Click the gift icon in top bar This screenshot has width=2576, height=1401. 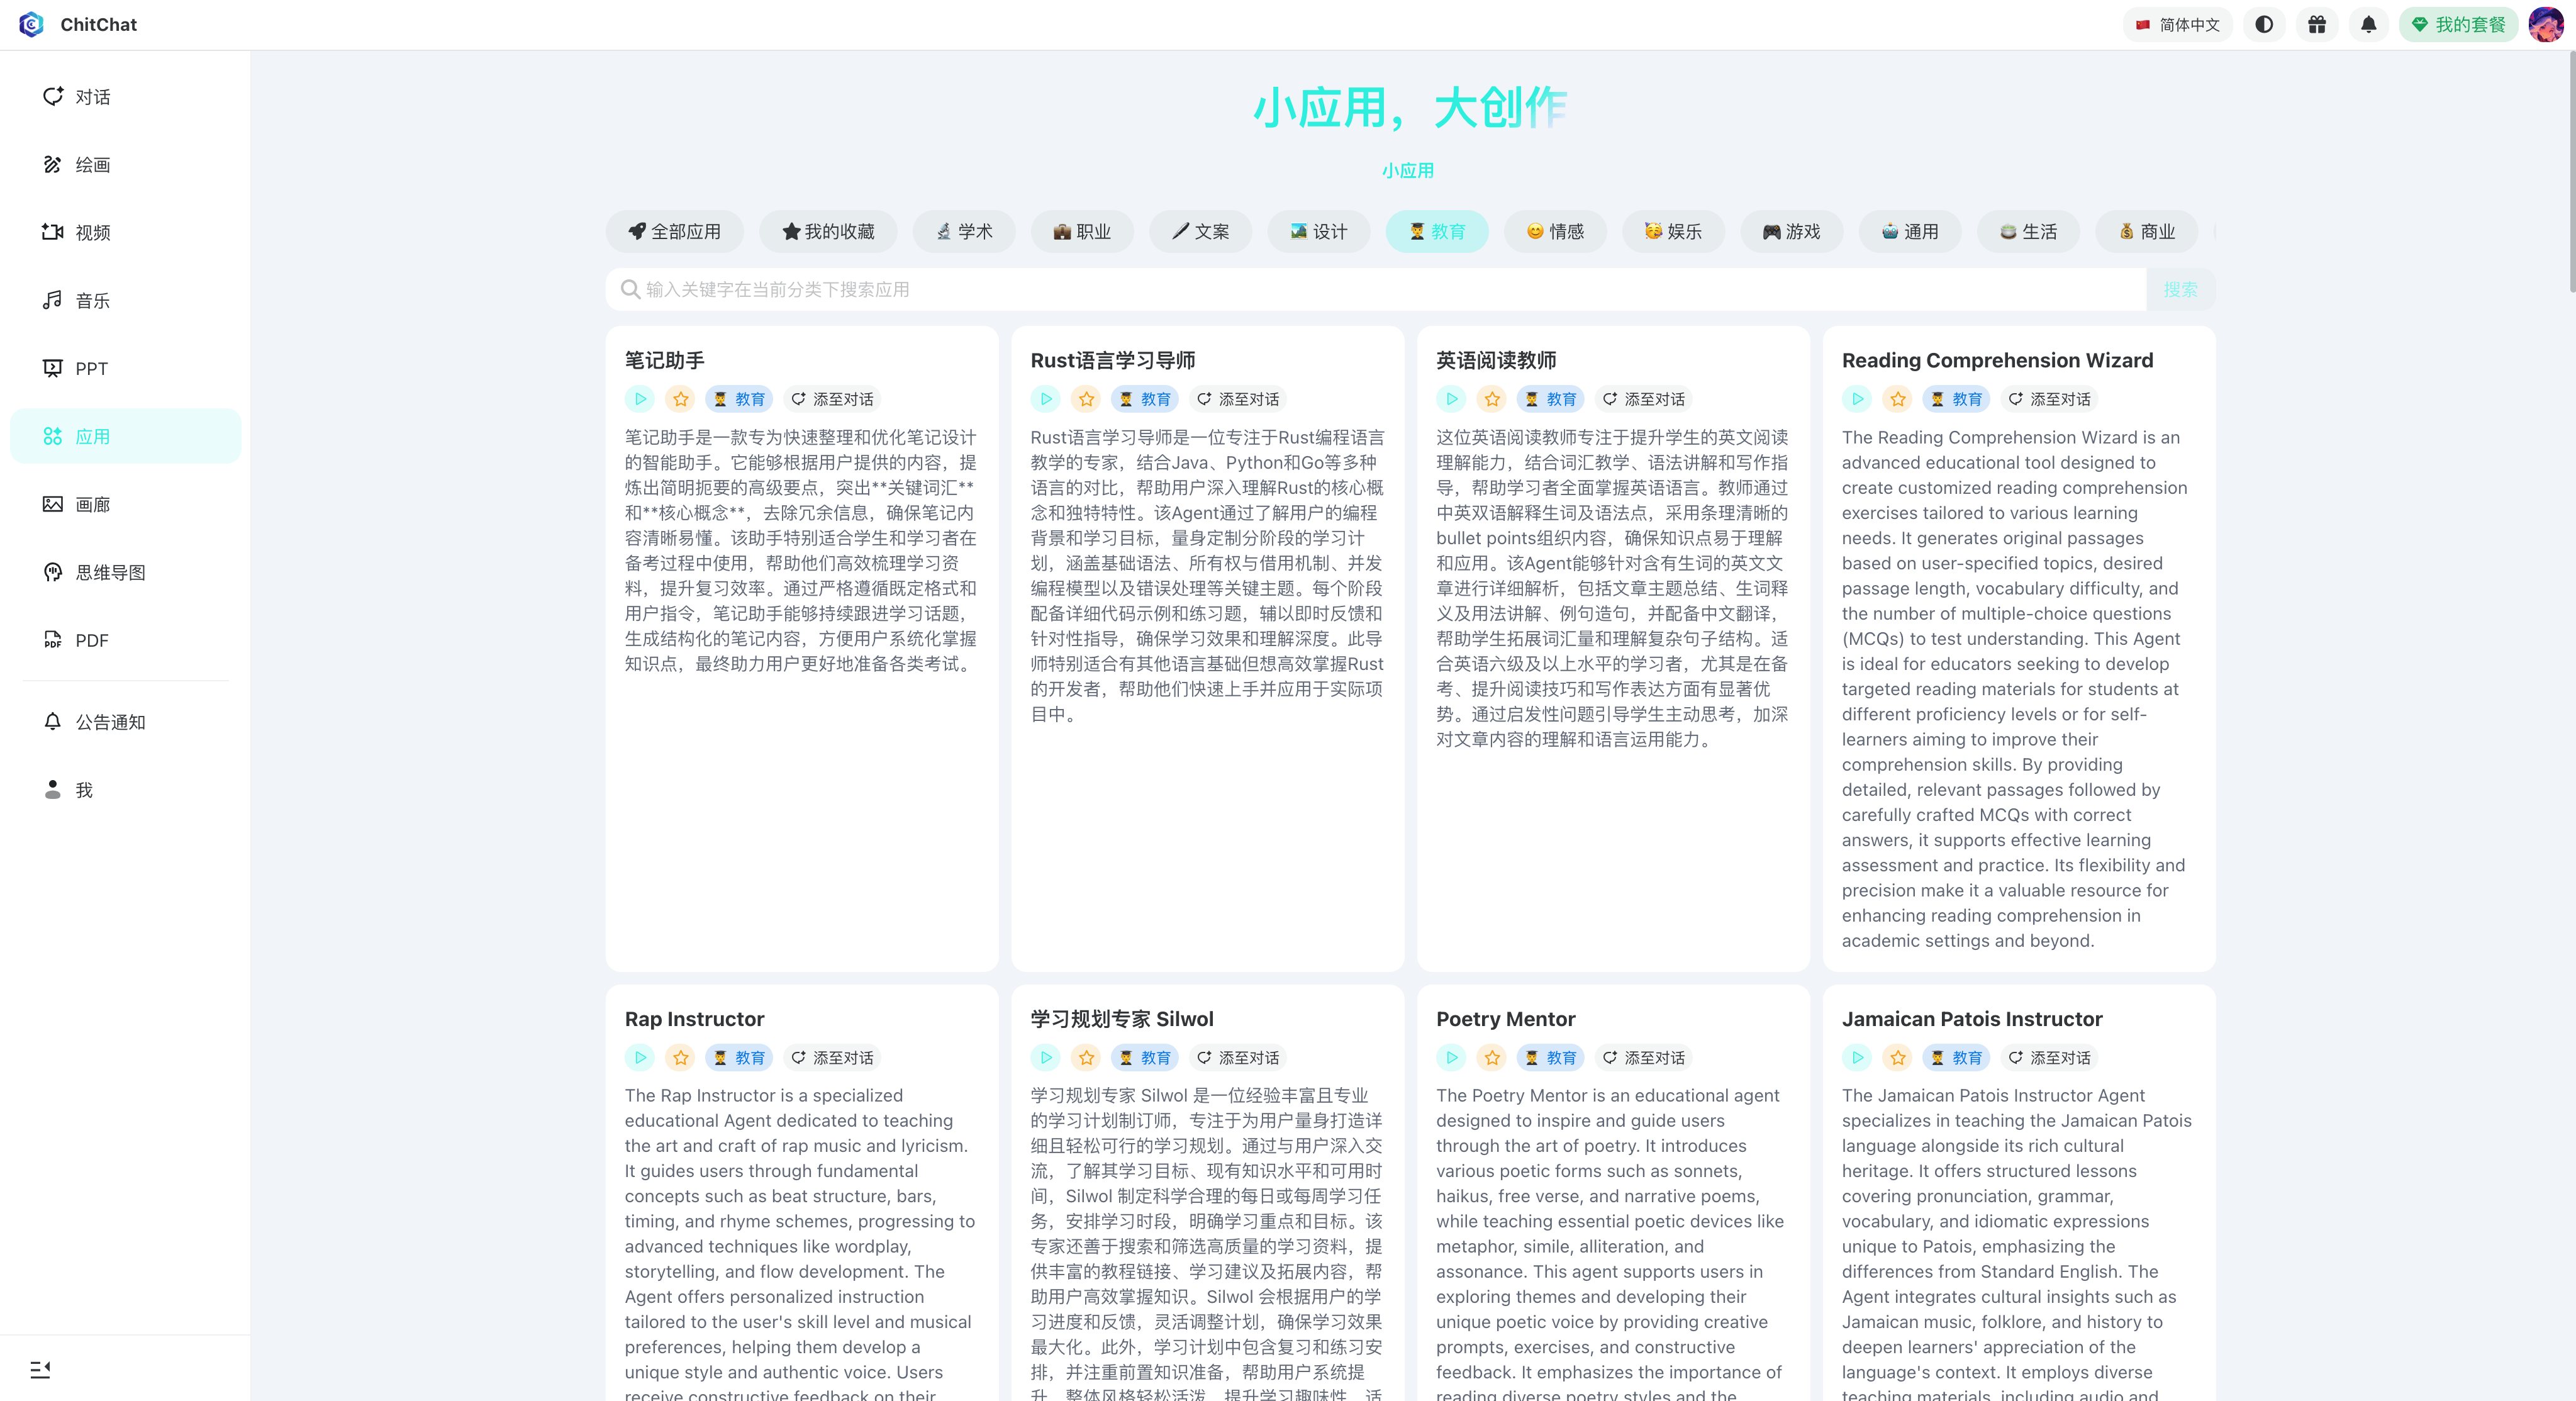tap(2316, 24)
